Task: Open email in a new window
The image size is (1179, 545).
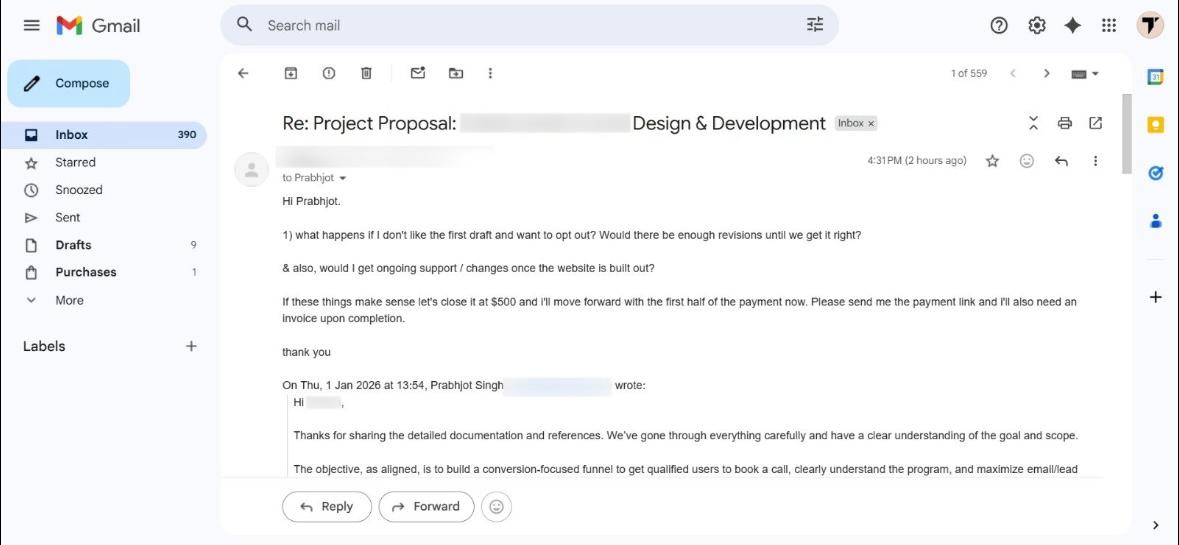Action: (1096, 123)
